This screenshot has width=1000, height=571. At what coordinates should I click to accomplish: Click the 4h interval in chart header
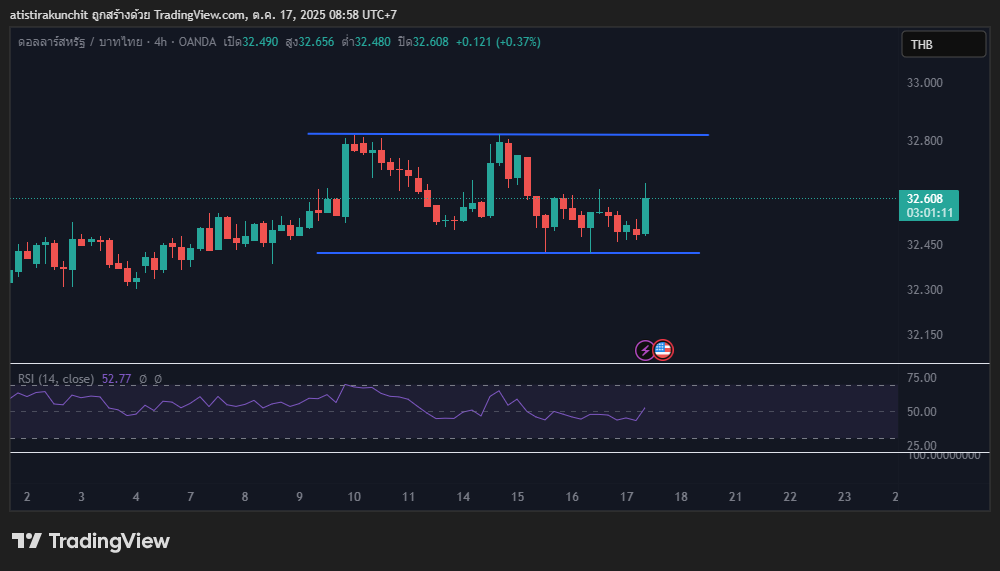point(148,42)
